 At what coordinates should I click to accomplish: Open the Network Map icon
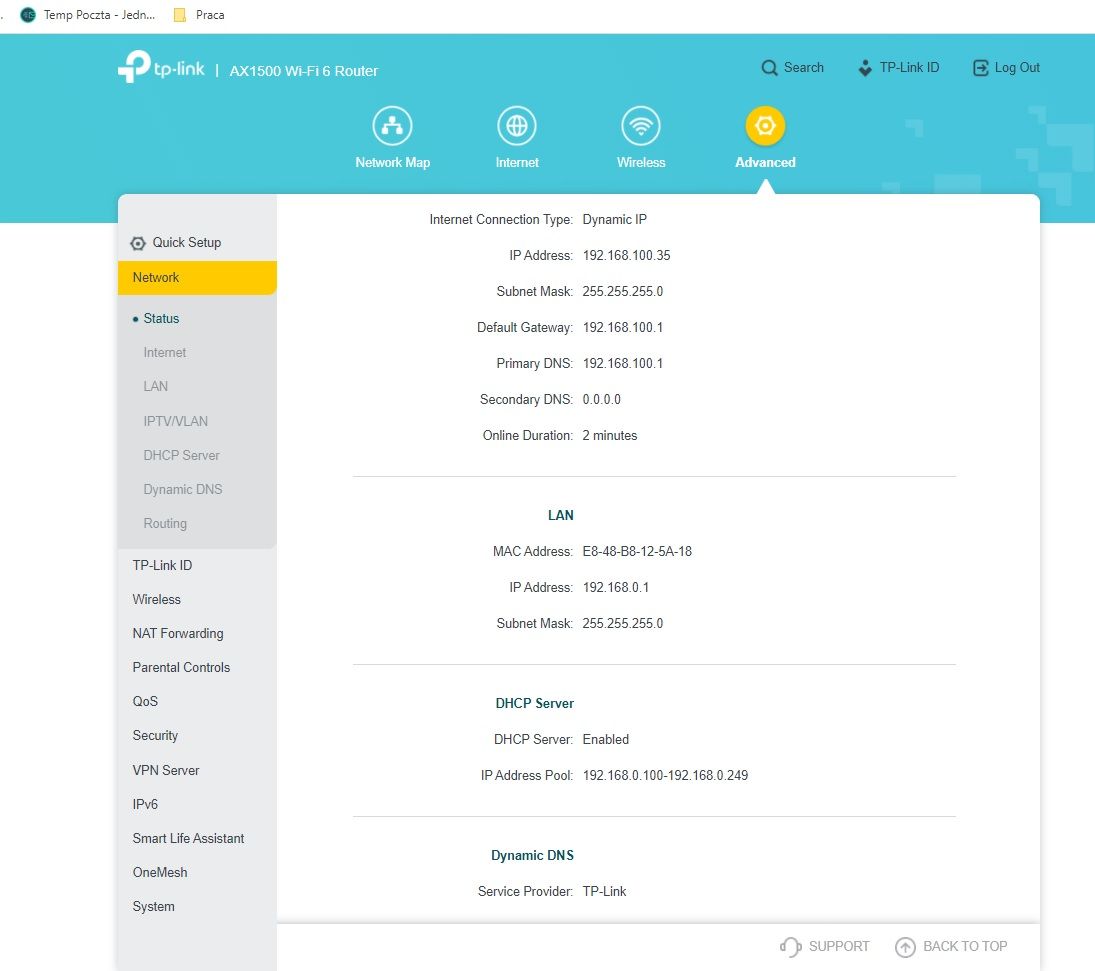coord(392,126)
